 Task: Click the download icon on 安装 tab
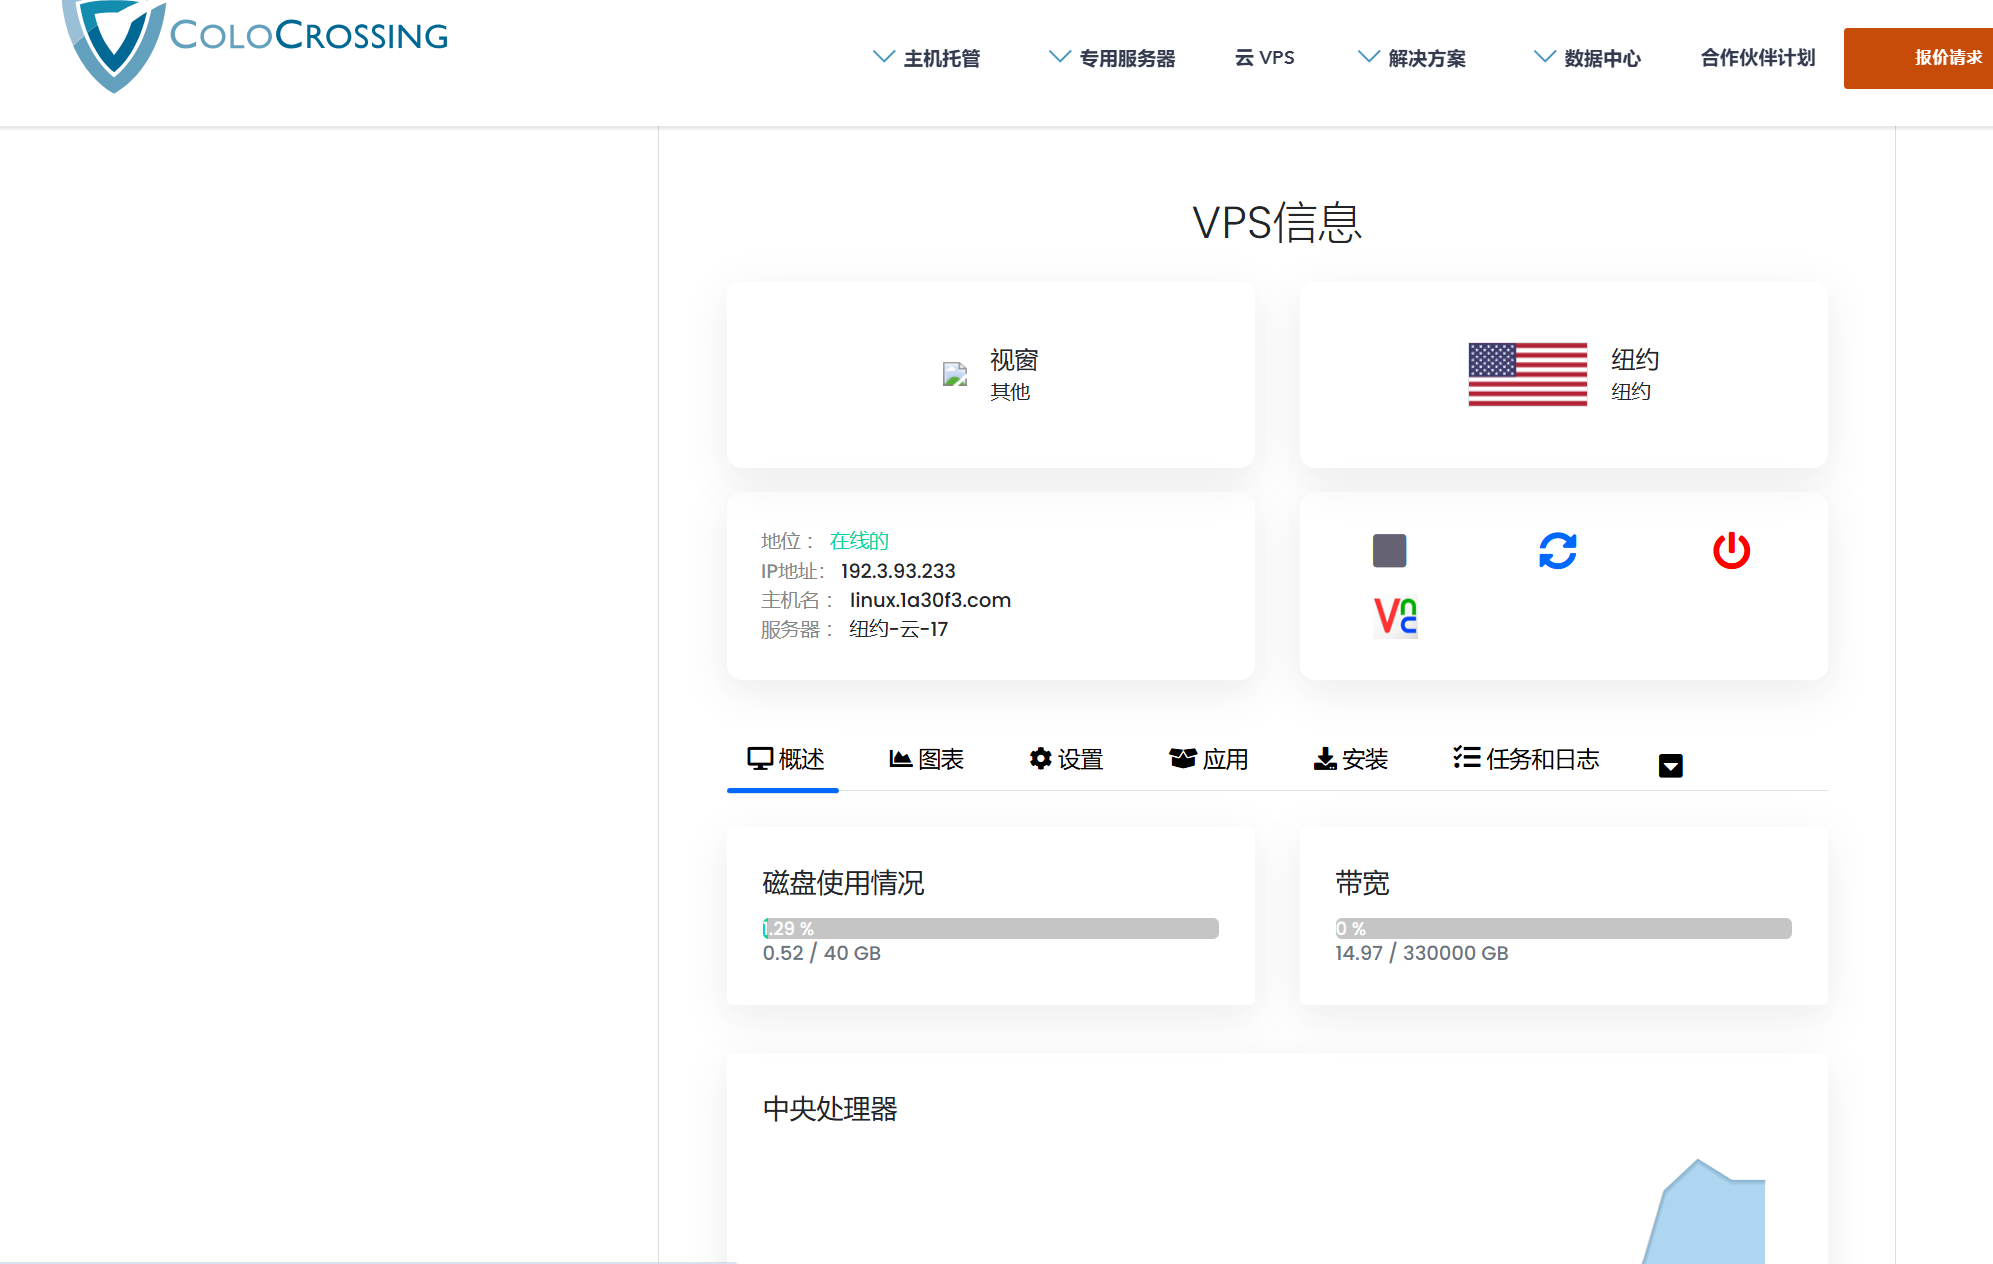pos(1324,758)
